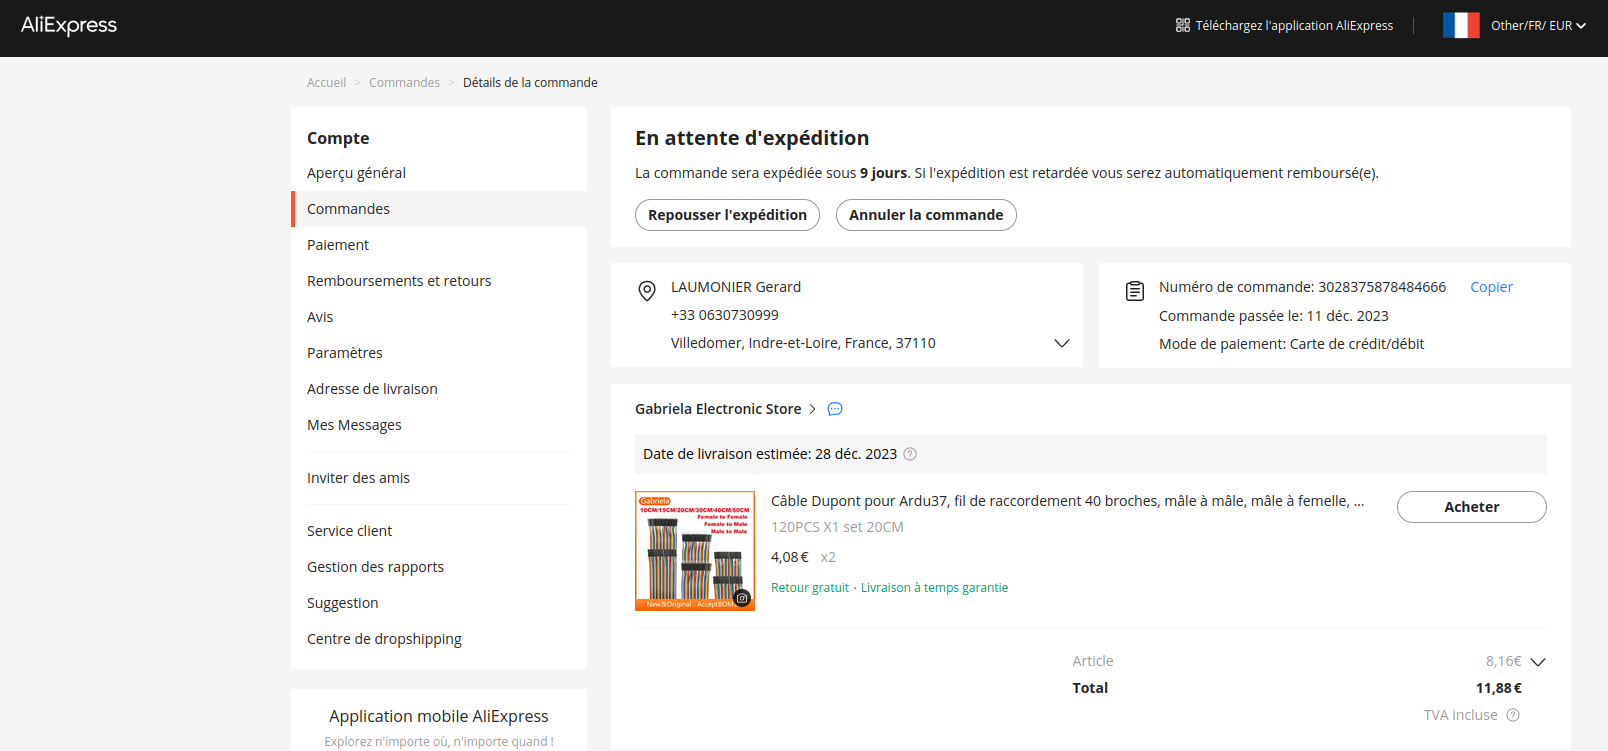Click the order document icon
The height and width of the screenshot is (751, 1608).
1134,291
